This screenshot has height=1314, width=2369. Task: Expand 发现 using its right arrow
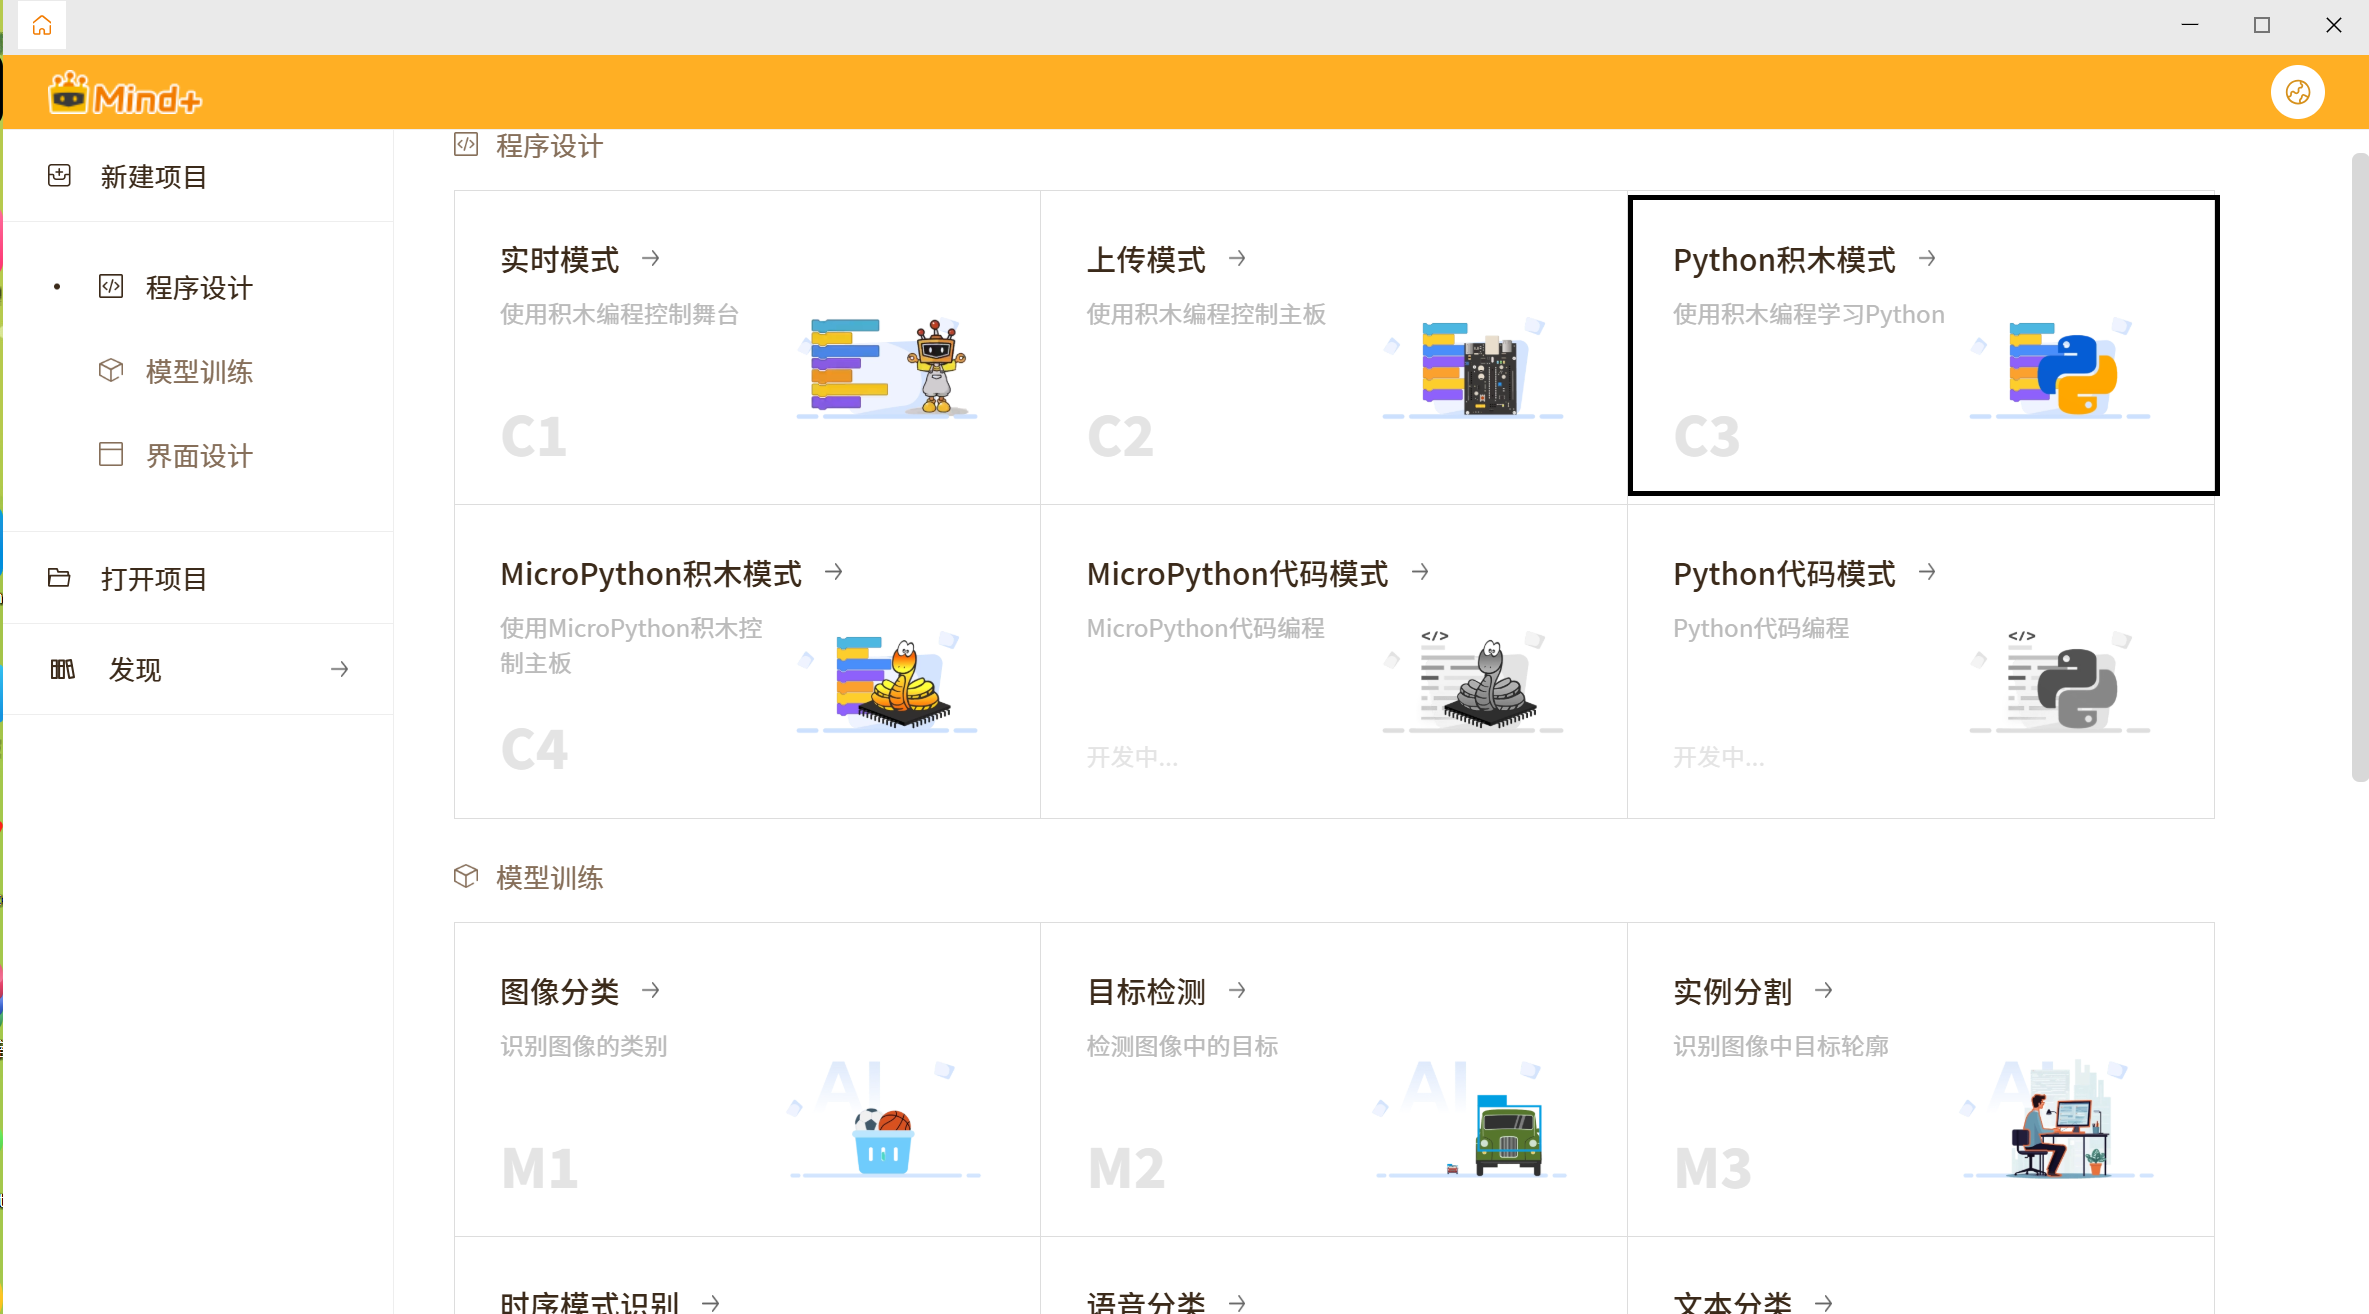pos(340,669)
